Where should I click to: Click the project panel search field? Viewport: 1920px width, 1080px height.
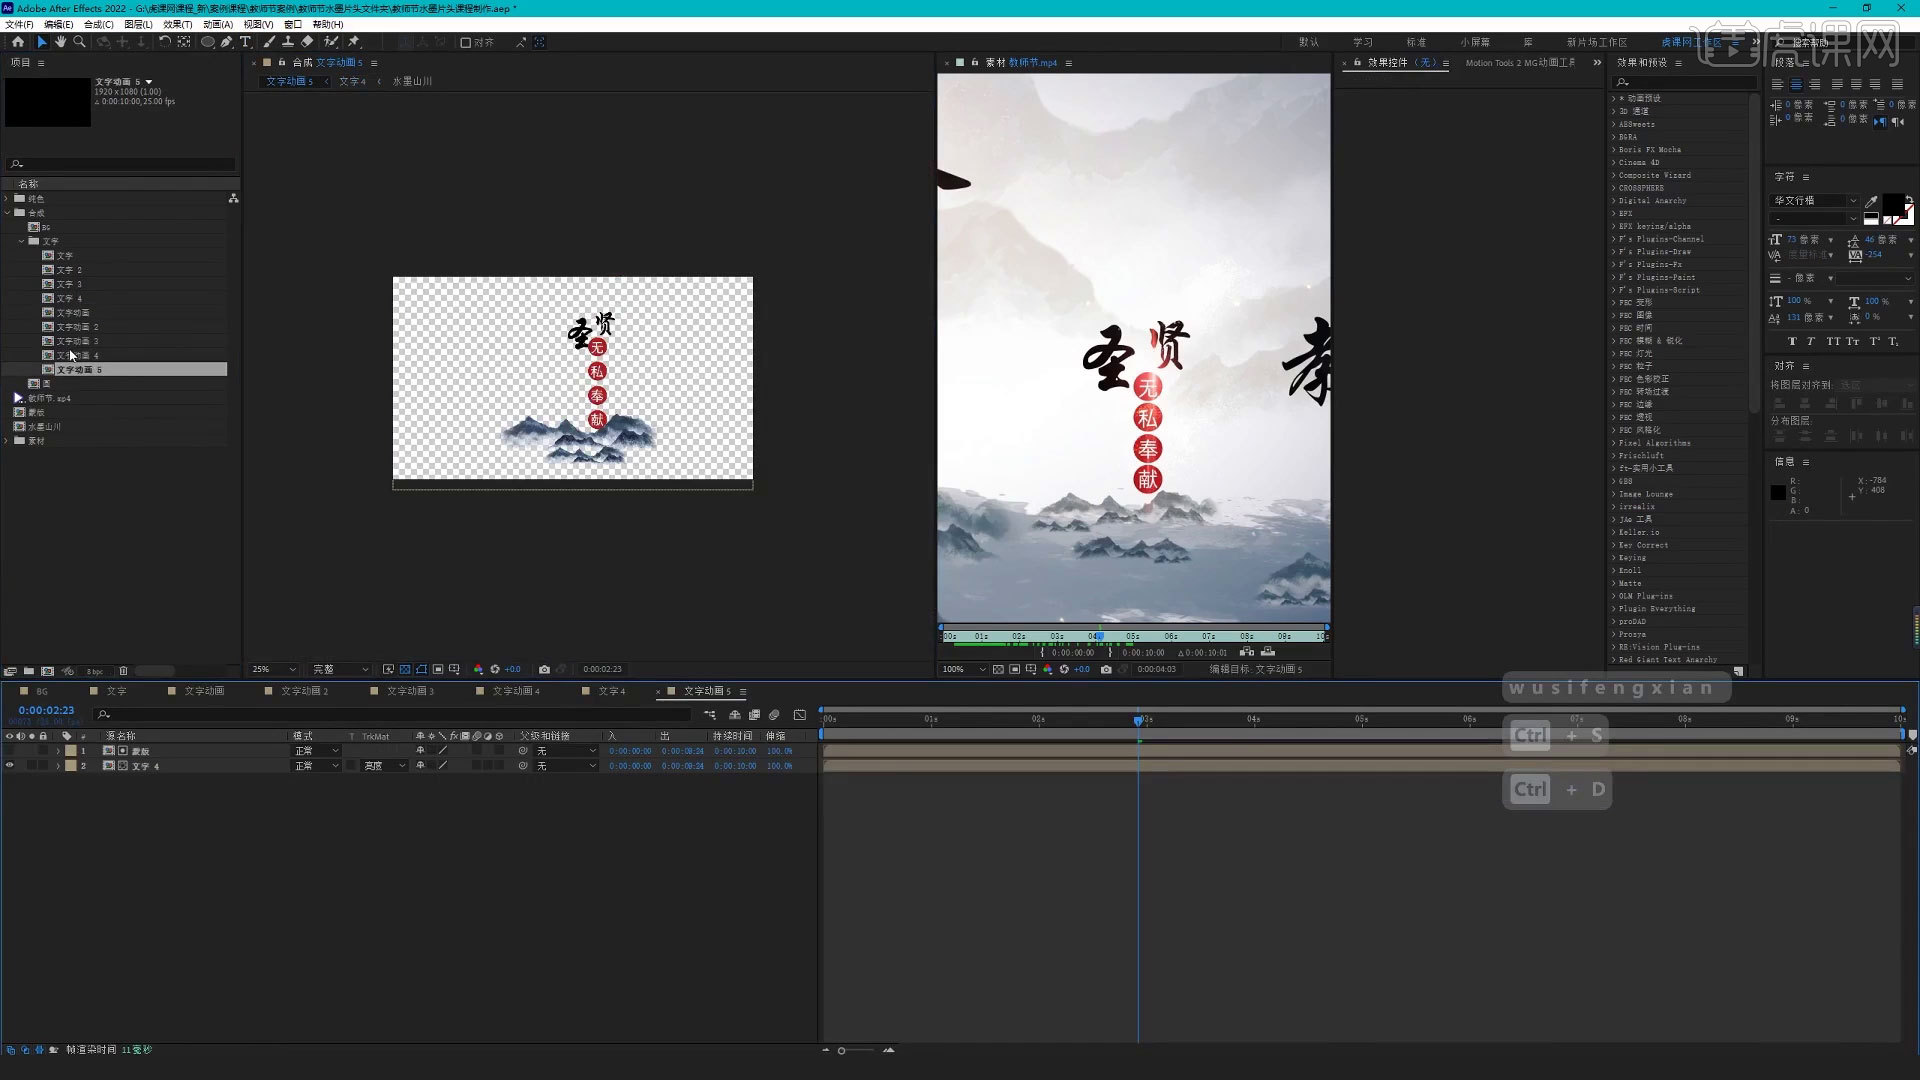[121, 164]
